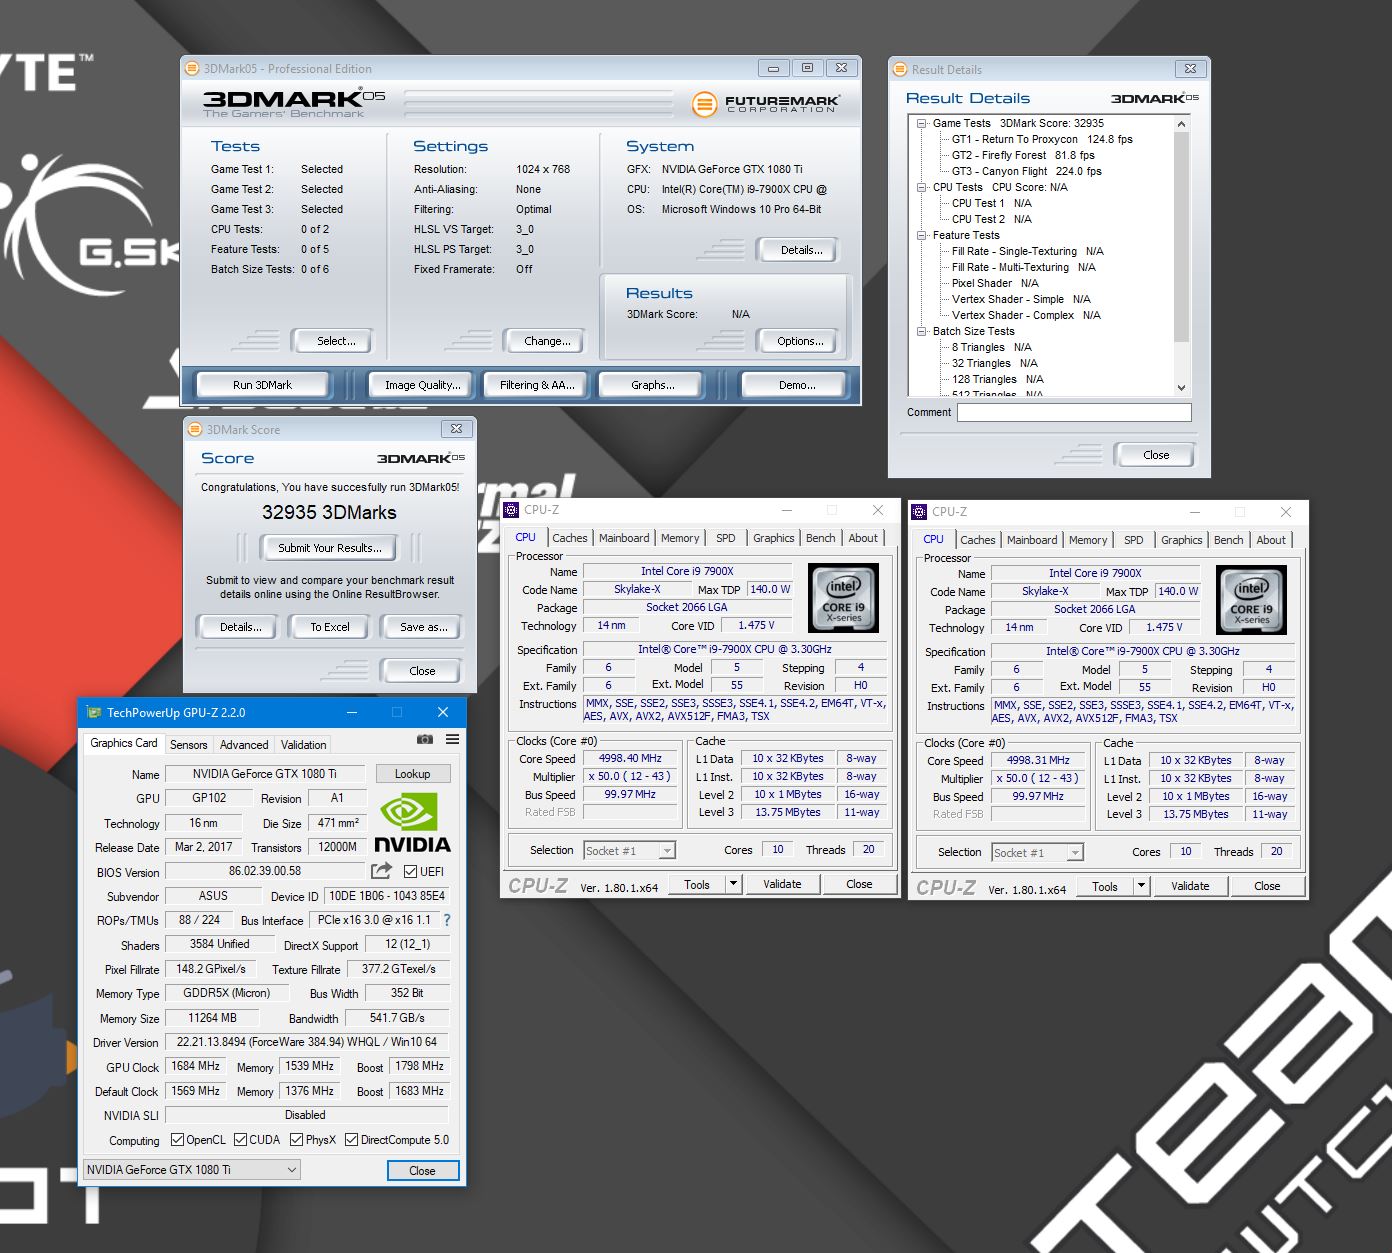
Task: Open the GPU selection dropdown in GPU-Z
Action: pyautogui.click(x=192, y=1169)
